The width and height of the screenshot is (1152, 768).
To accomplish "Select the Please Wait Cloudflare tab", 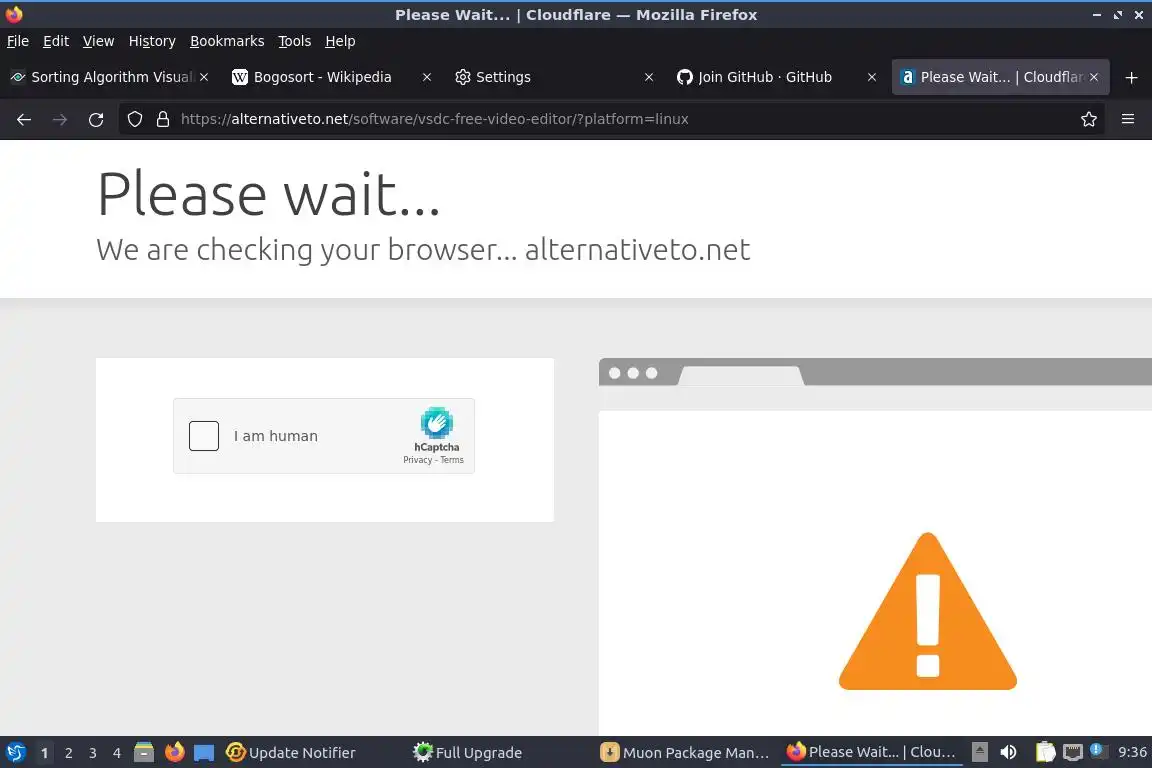I will [x=1001, y=77].
